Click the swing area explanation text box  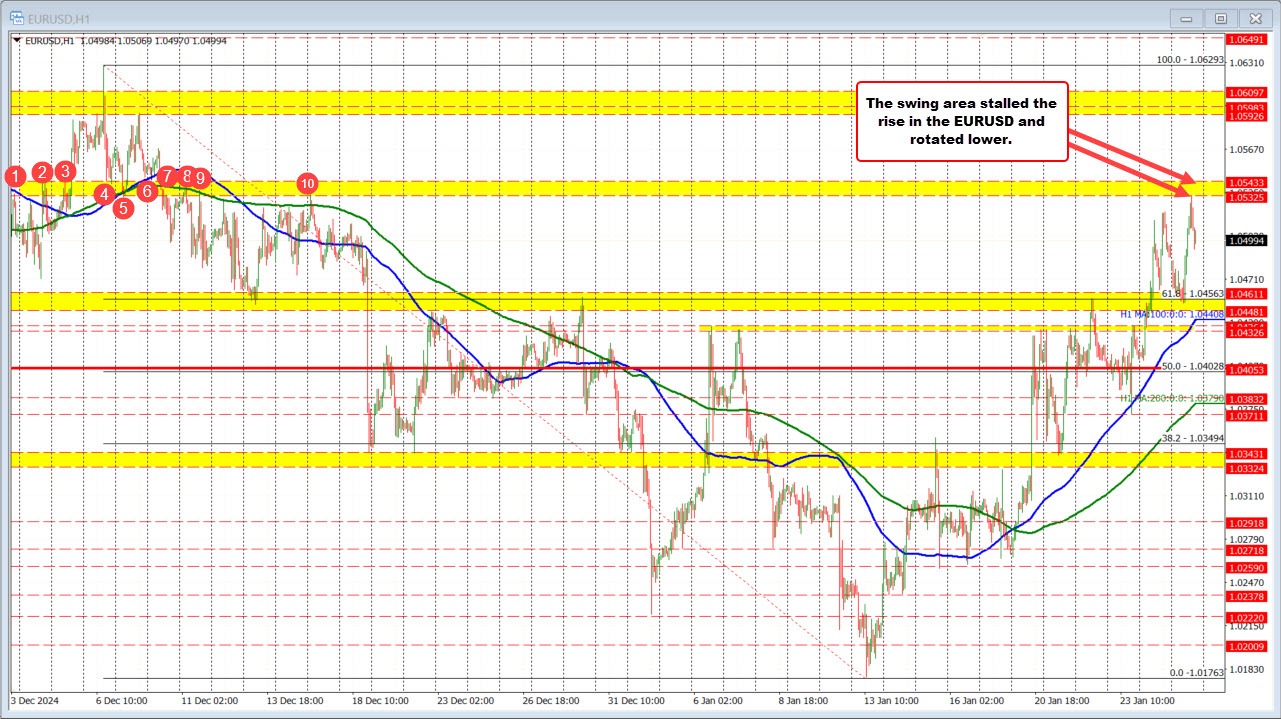coord(963,120)
